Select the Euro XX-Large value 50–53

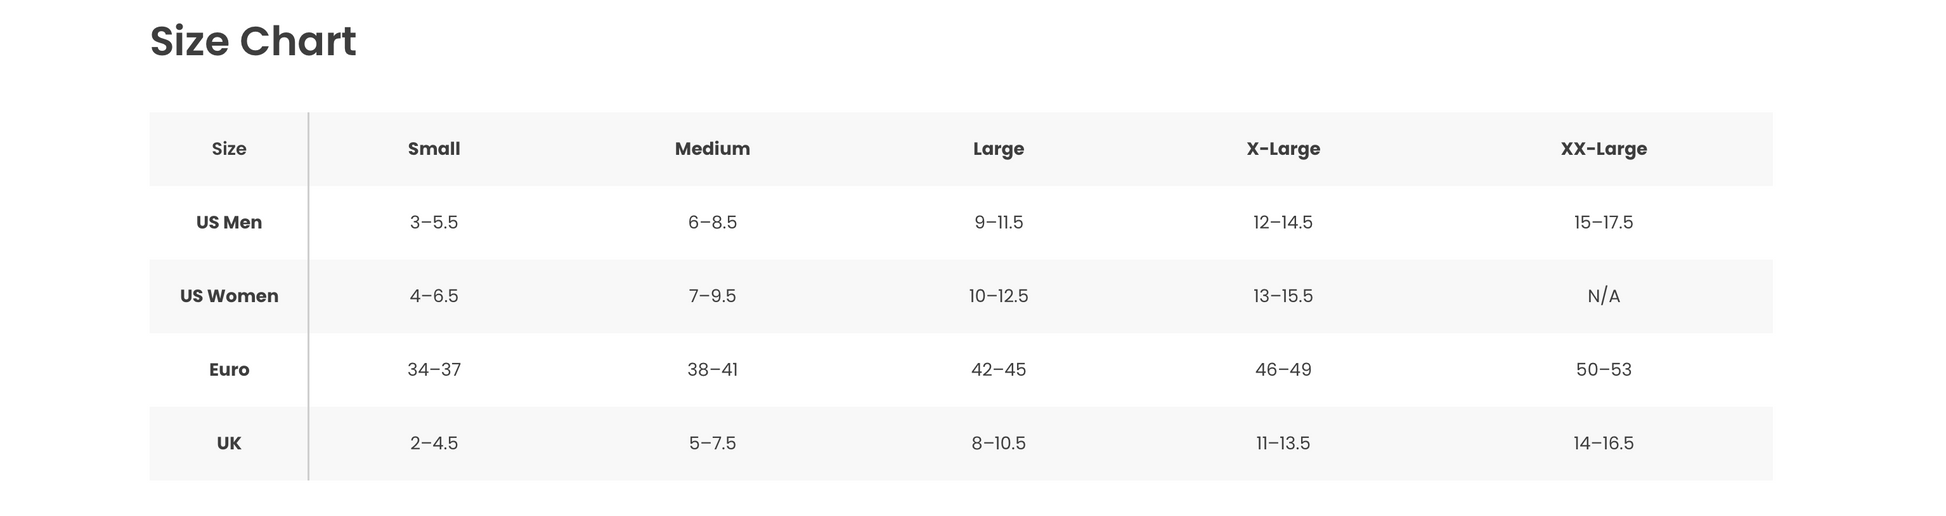[x=1603, y=370]
